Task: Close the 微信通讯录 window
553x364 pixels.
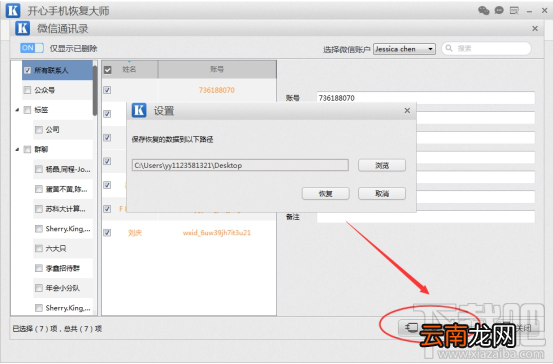Action: pos(535,28)
